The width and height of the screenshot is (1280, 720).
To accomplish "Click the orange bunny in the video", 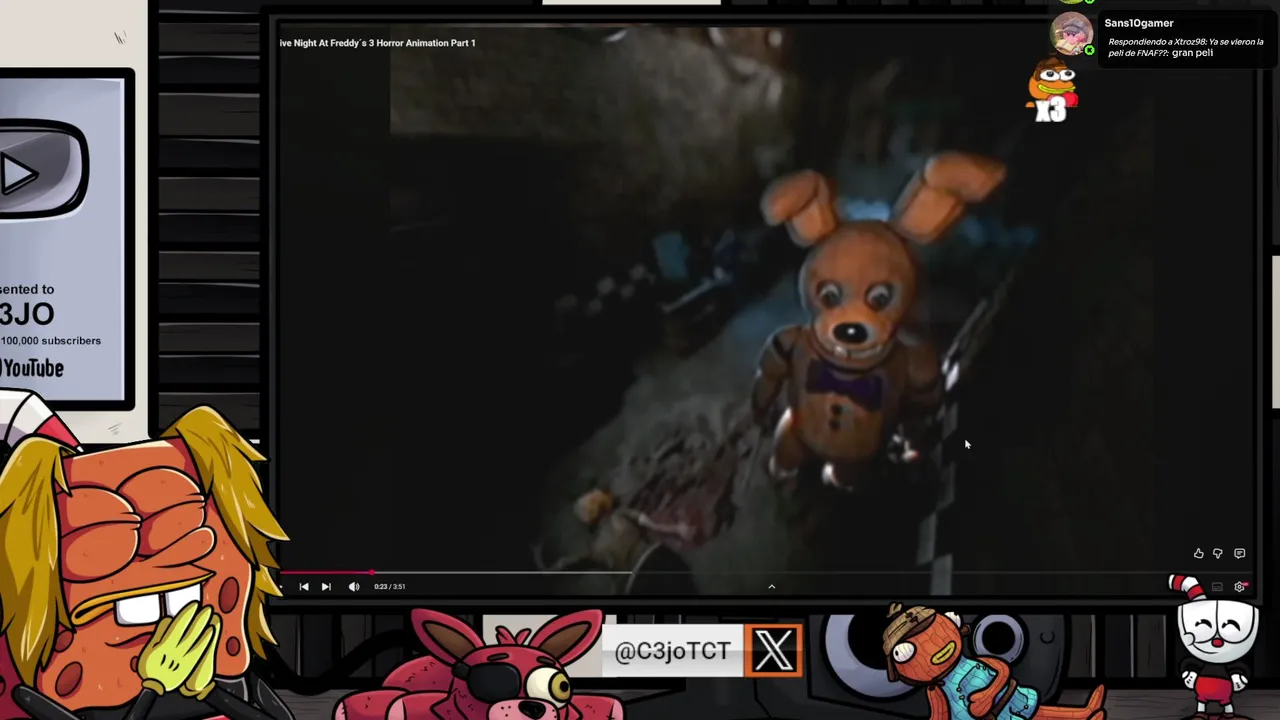I will 858,318.
